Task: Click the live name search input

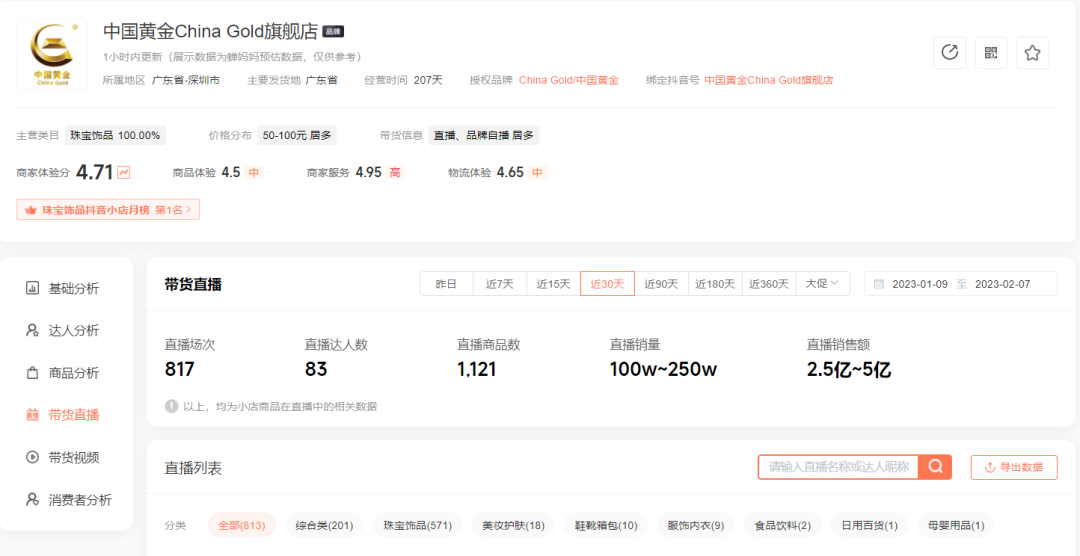Action: pyautogui.click(x=838, y=466)
